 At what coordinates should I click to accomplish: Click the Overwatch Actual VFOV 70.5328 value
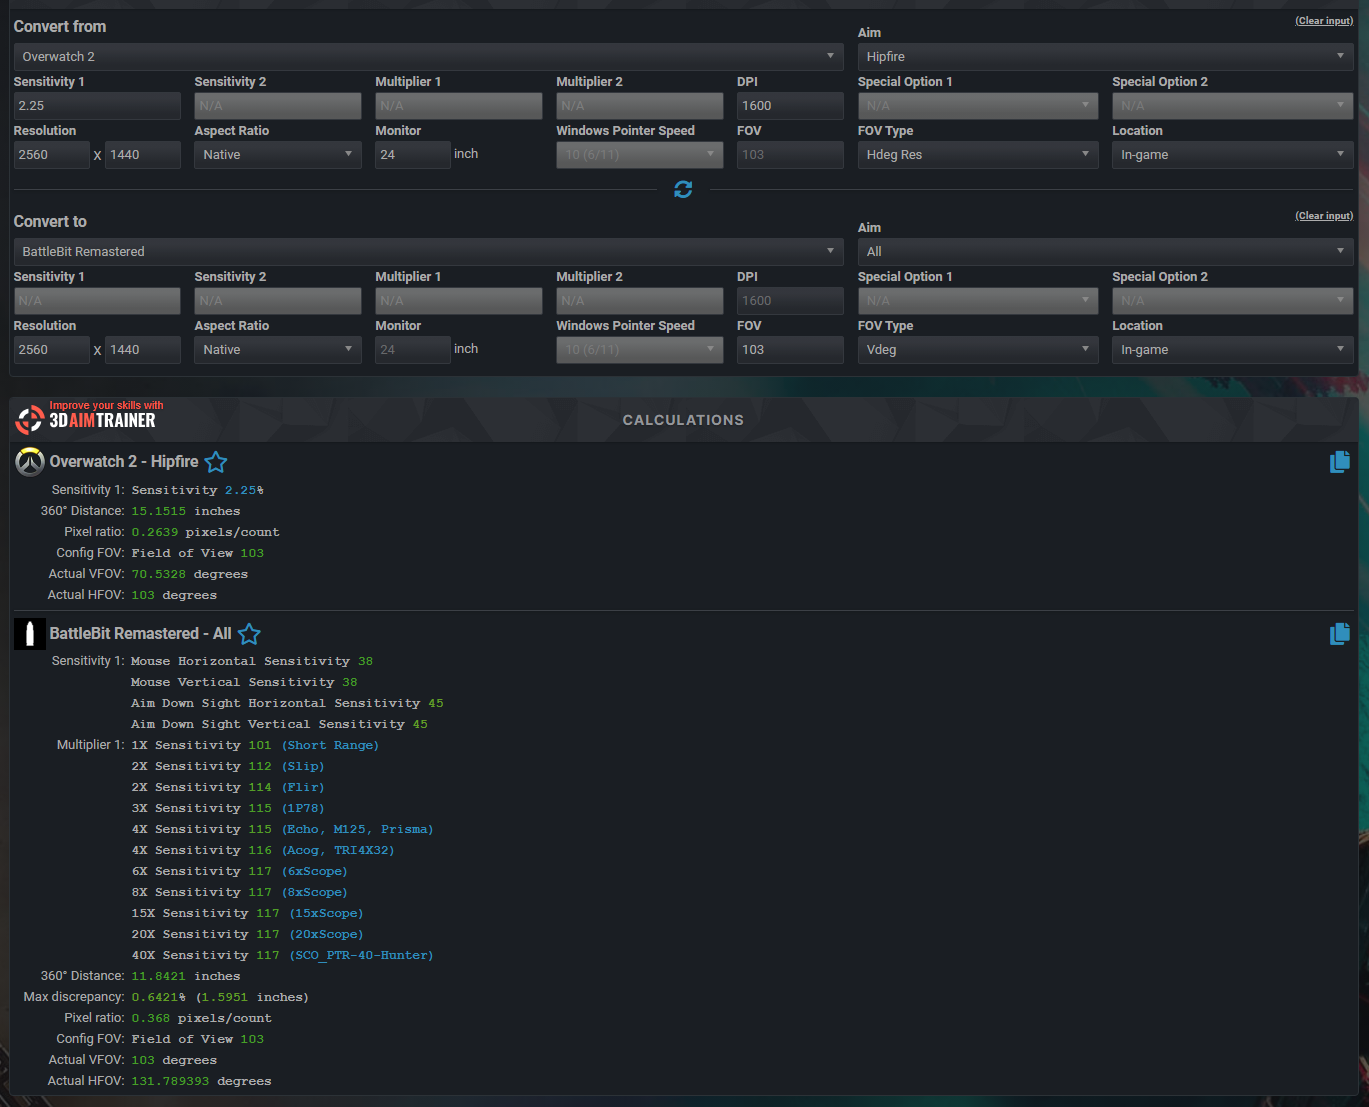(159, 574)
